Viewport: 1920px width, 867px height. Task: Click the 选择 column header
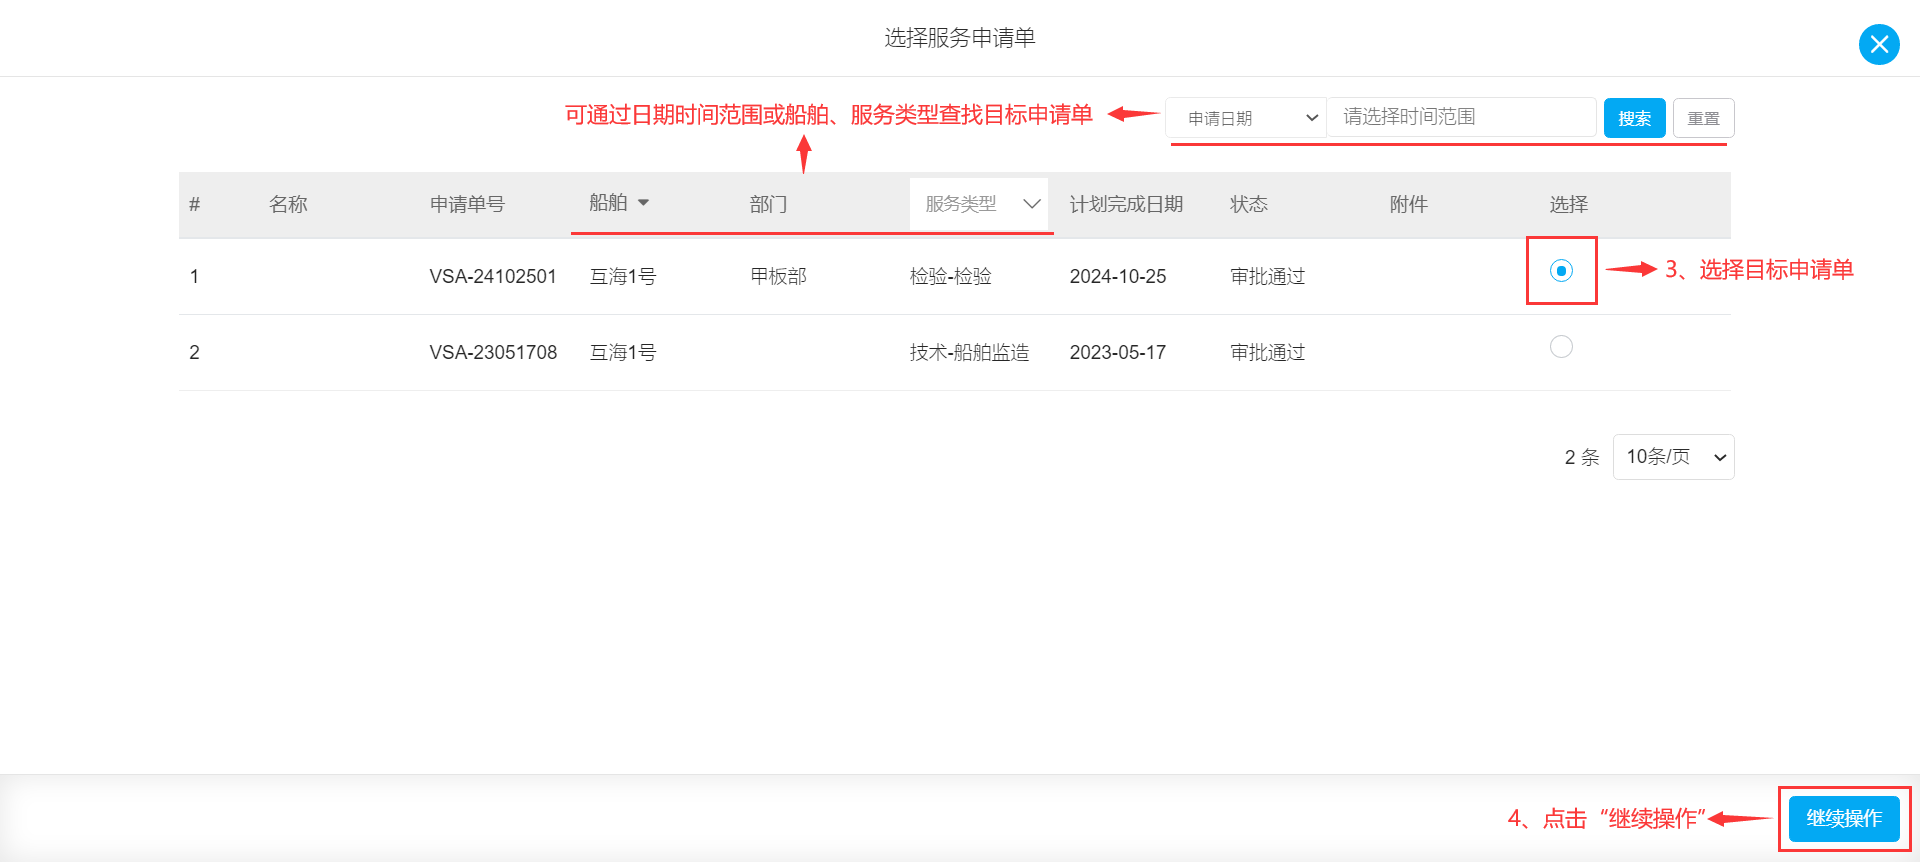pyautogui.click(x=1568, y=204)
